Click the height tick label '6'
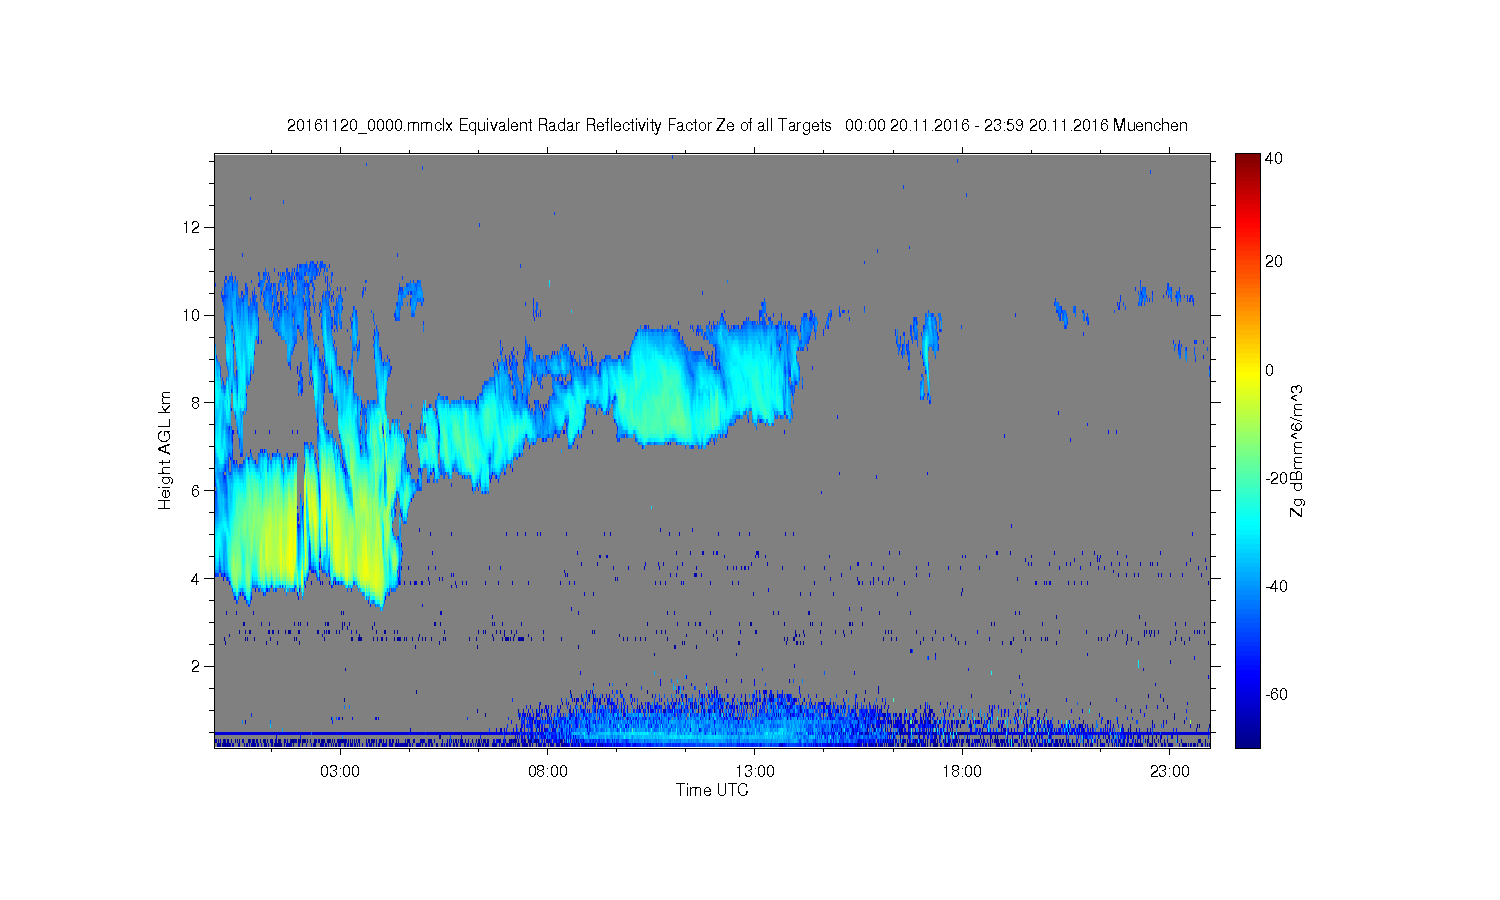Screen dimensions: 1500x900 click(x=197, y=490)
